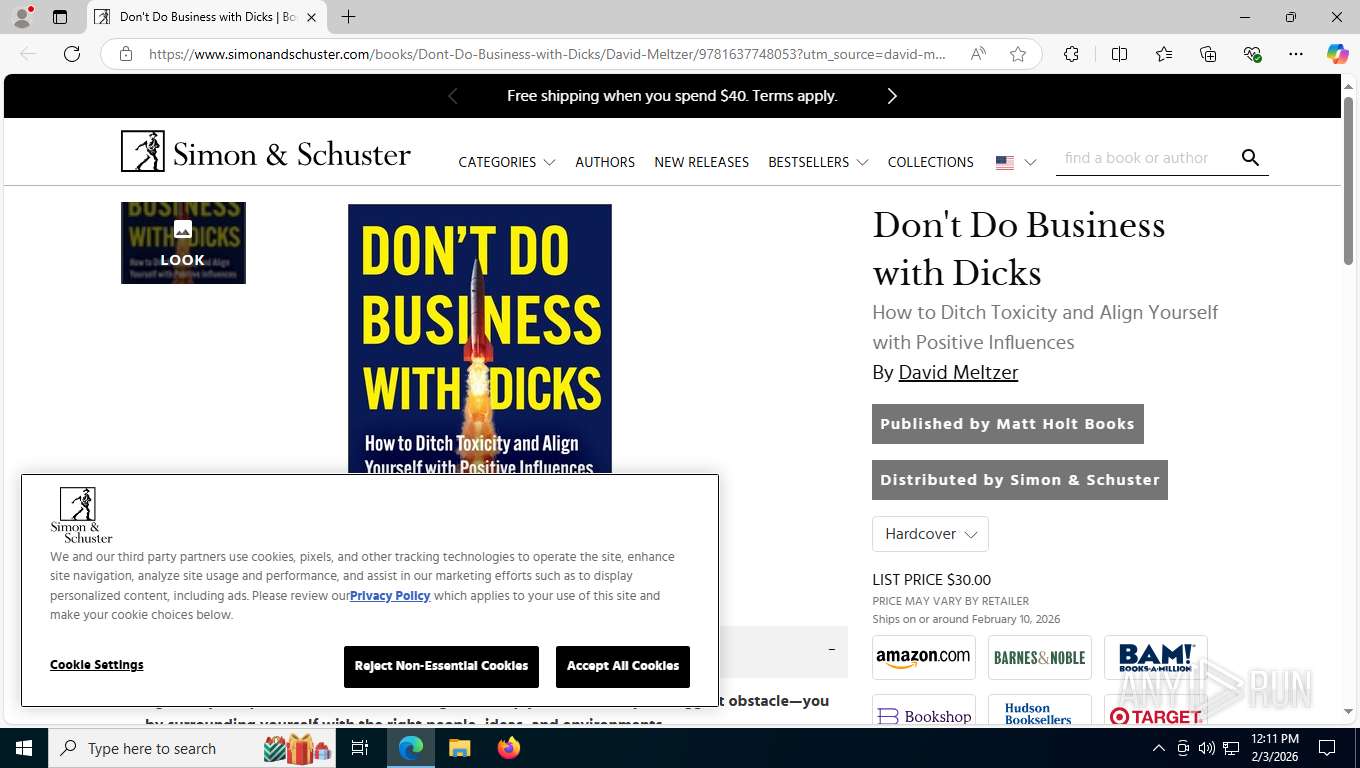Screen dimensions: 1360x768
Task: Expand the BESTSELLERS menu
Action: pos(818,162)
